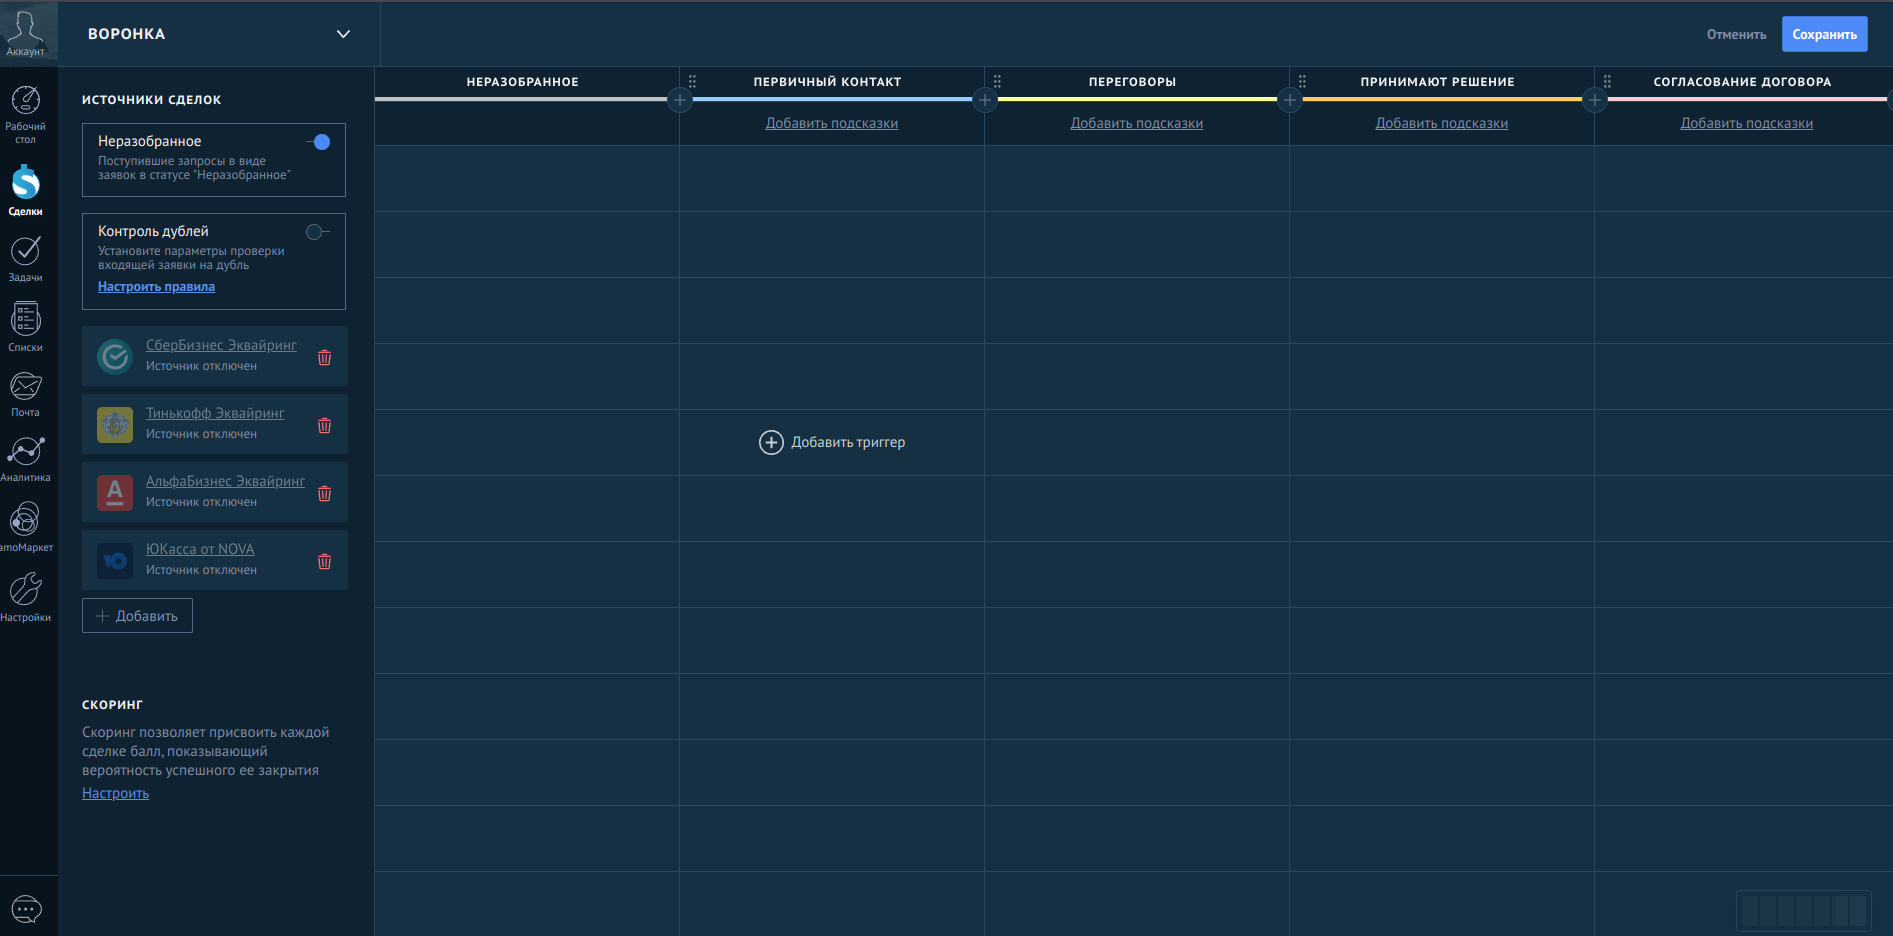Open the chat bubble icon
The image size is (1893, 936).
(26, 909)
